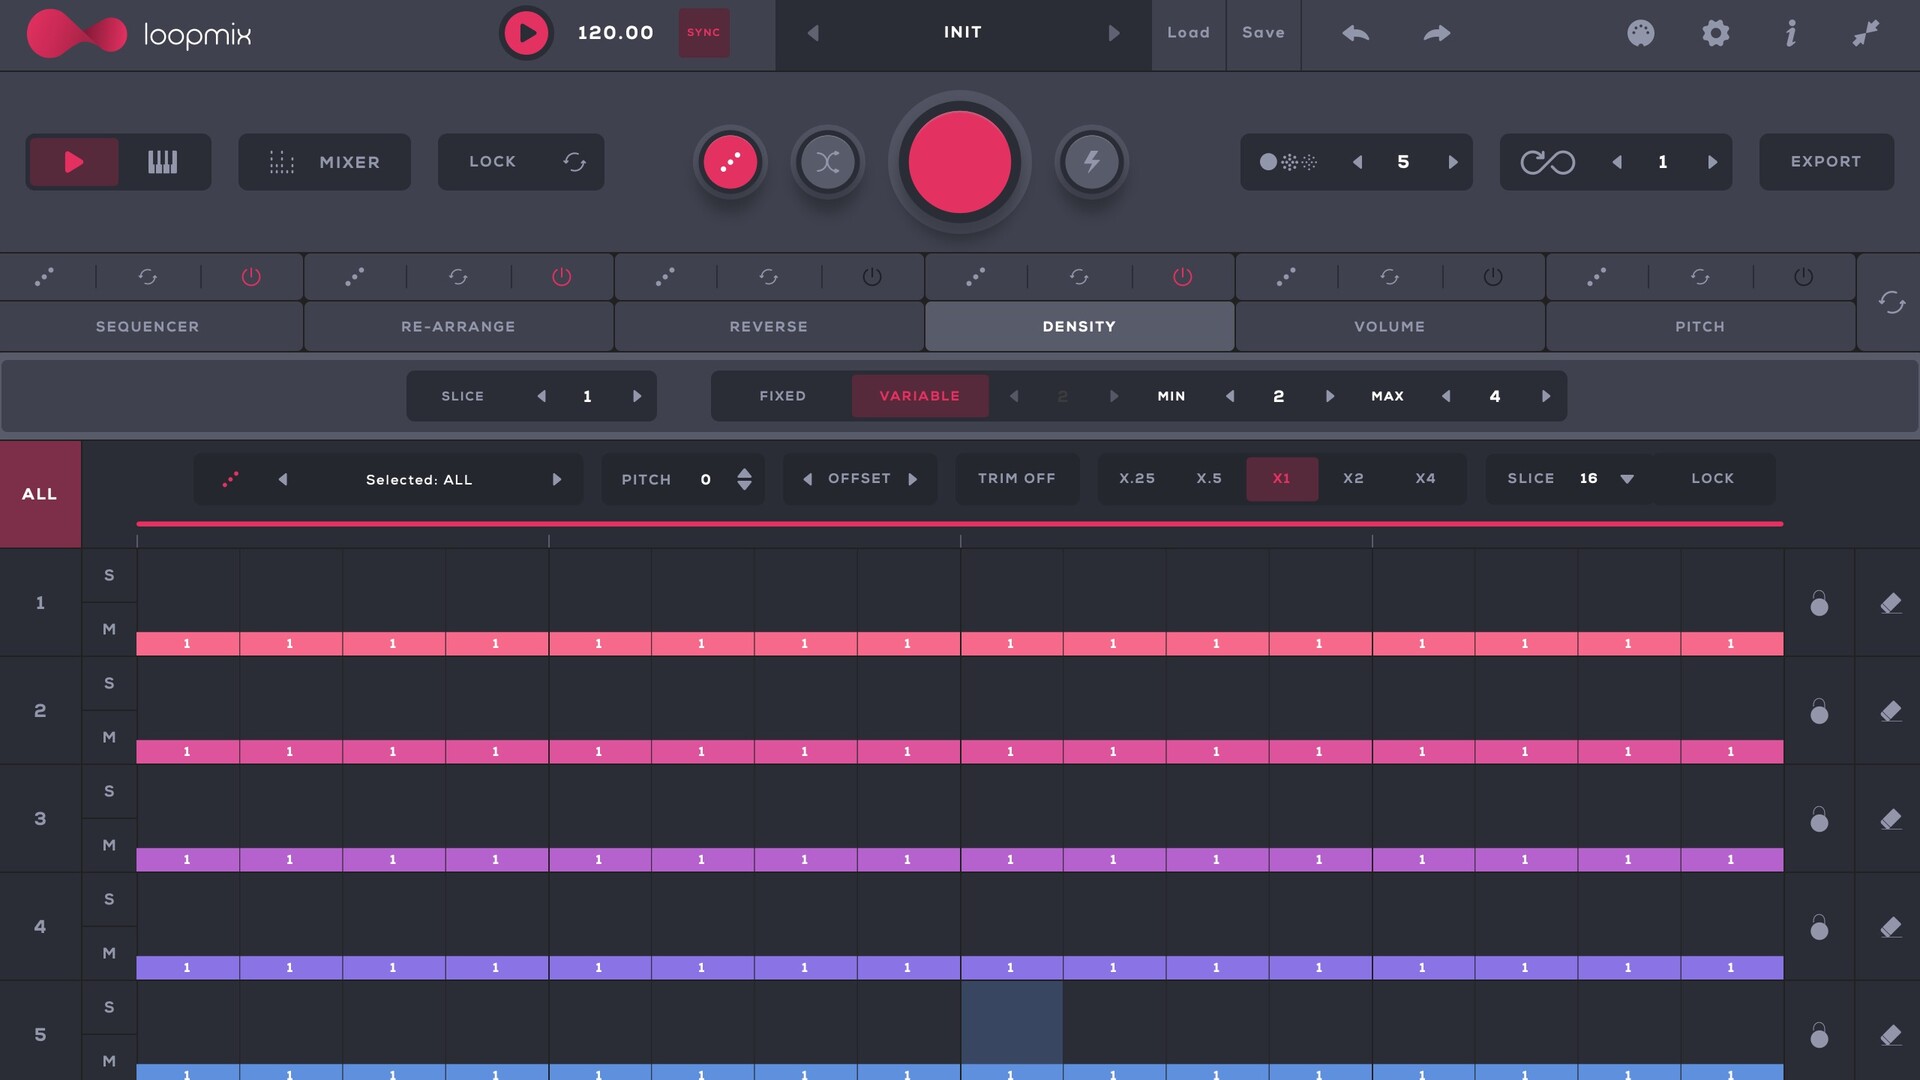
Task: Open settings via the gear icon
Action: pos(1715,33)
